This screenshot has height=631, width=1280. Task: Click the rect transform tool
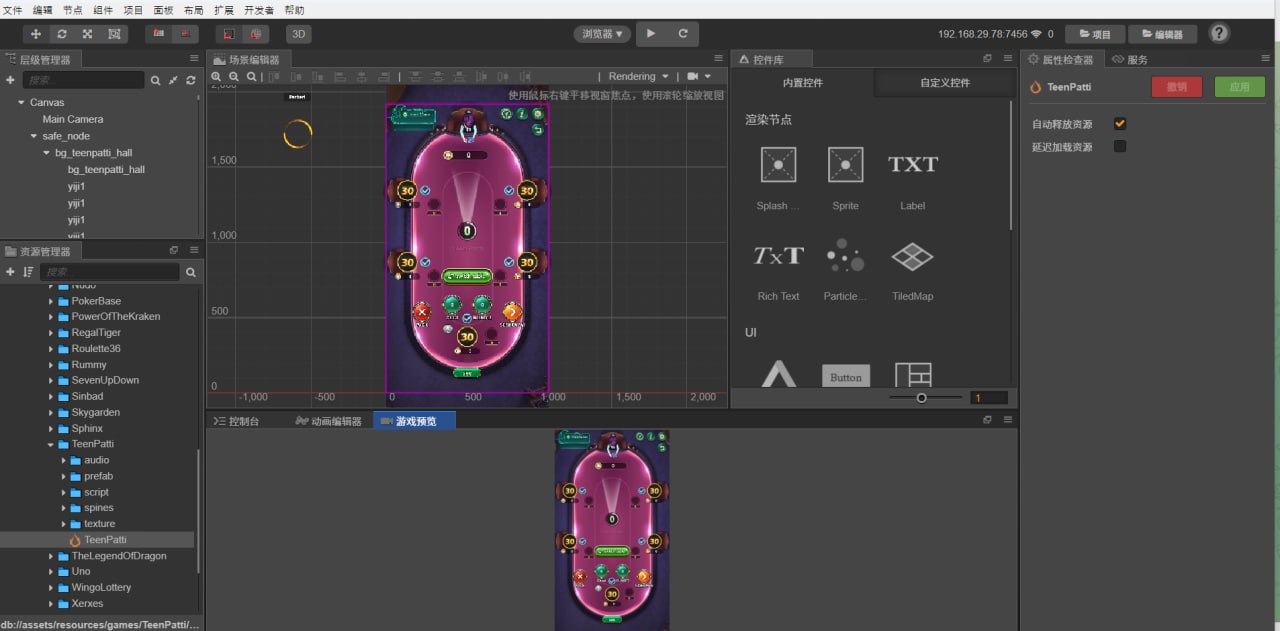point(114,34)
